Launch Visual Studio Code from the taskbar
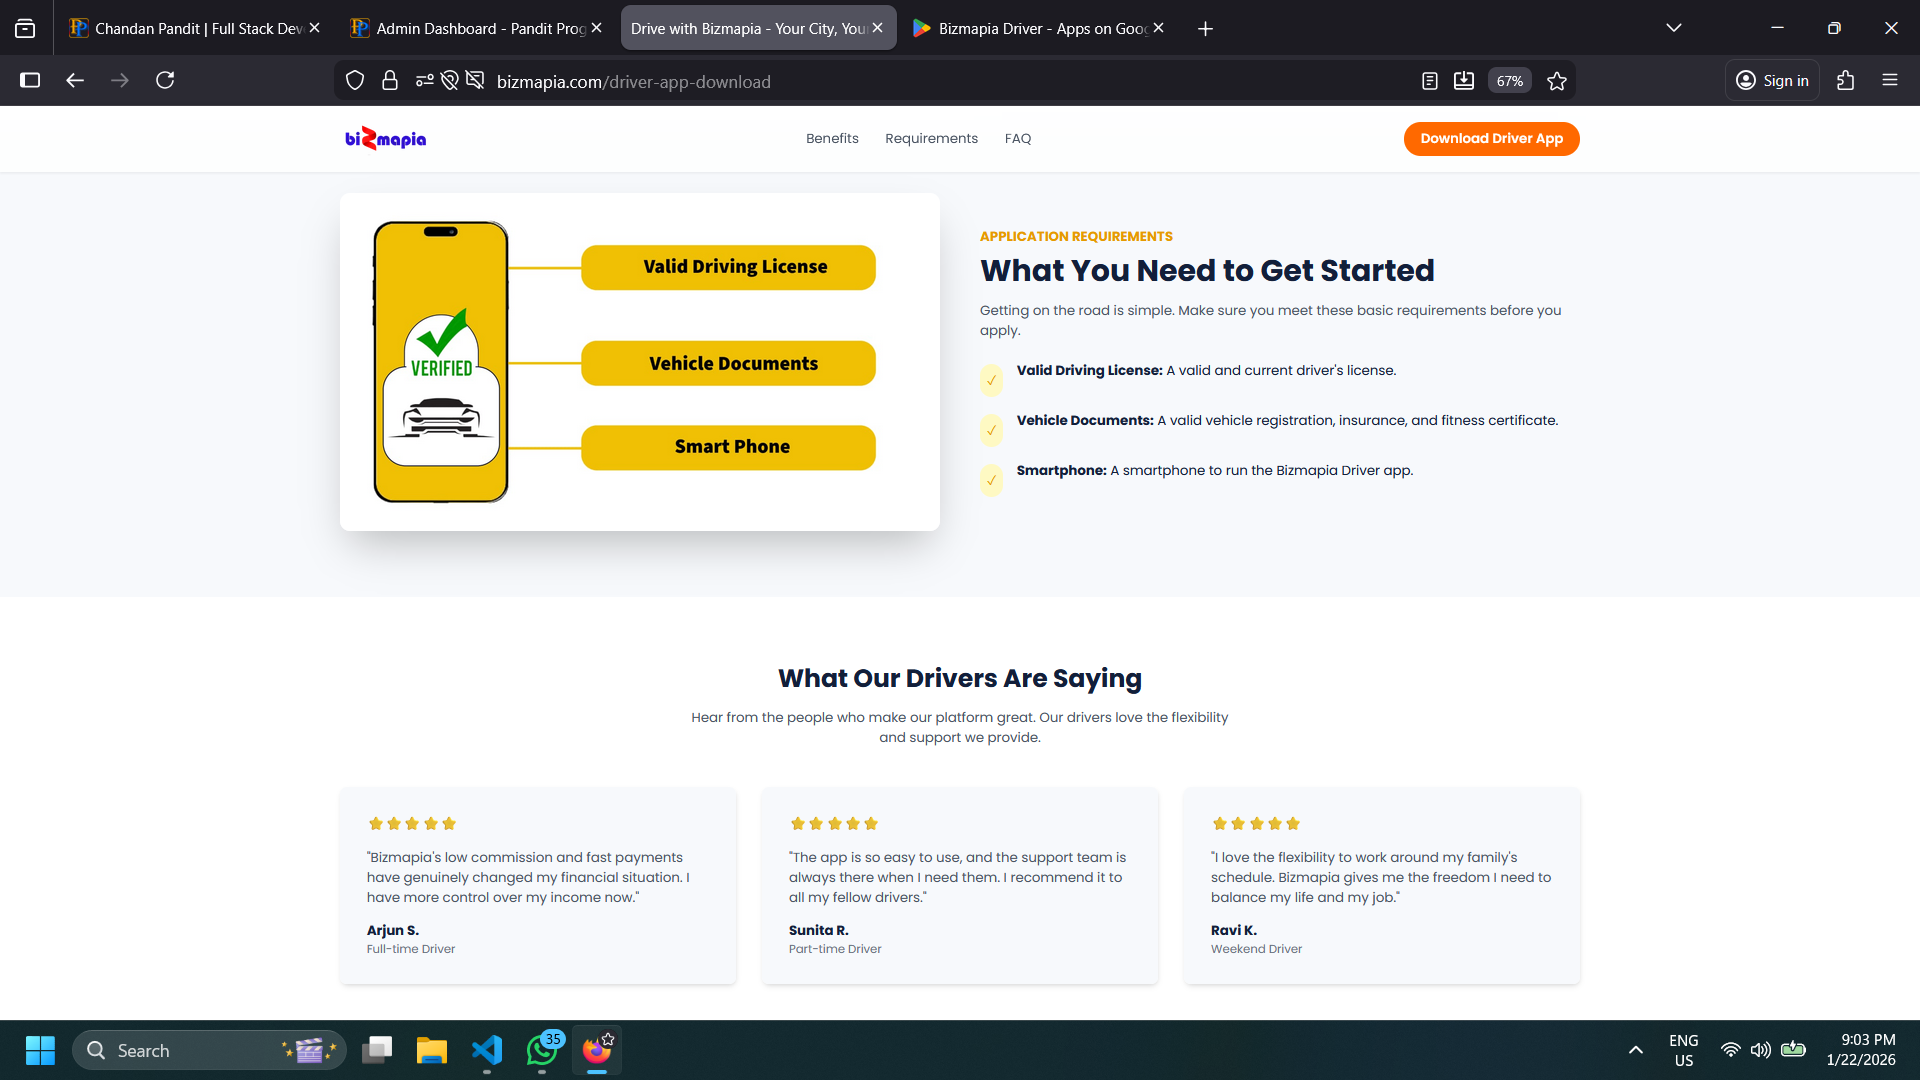 tap(486, 1050)
